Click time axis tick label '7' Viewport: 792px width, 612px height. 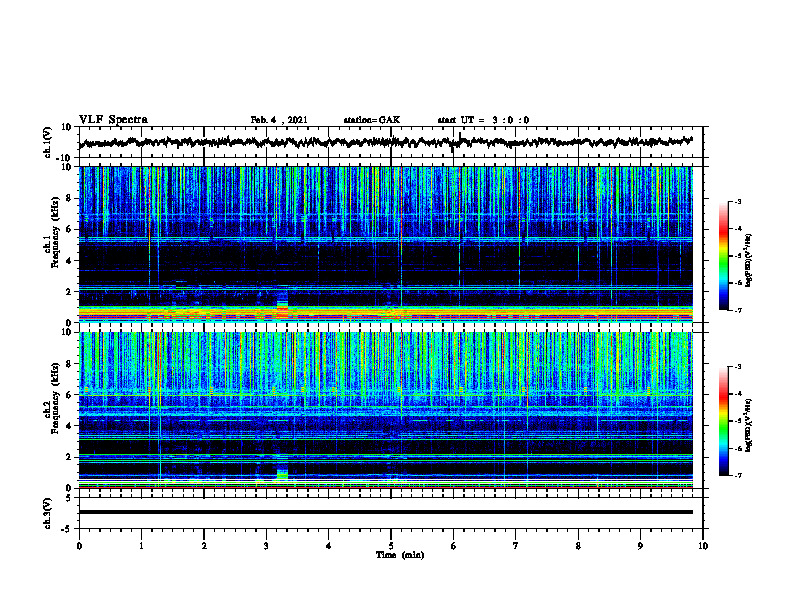coord(516,546)
